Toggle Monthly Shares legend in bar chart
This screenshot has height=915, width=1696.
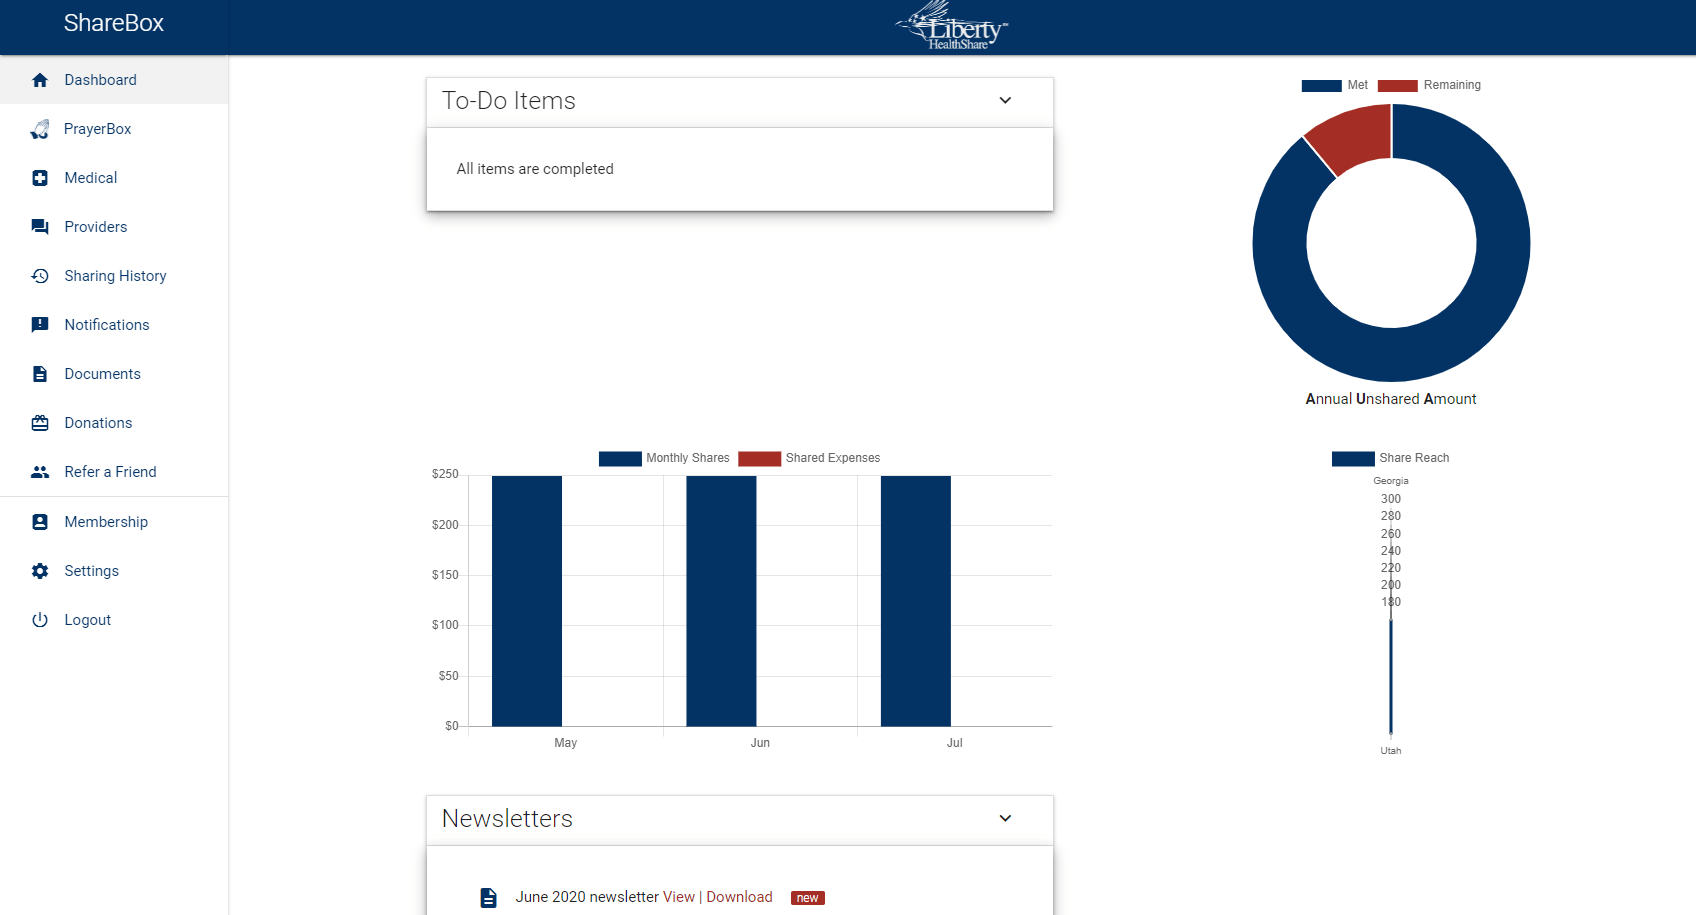(664, 458)
